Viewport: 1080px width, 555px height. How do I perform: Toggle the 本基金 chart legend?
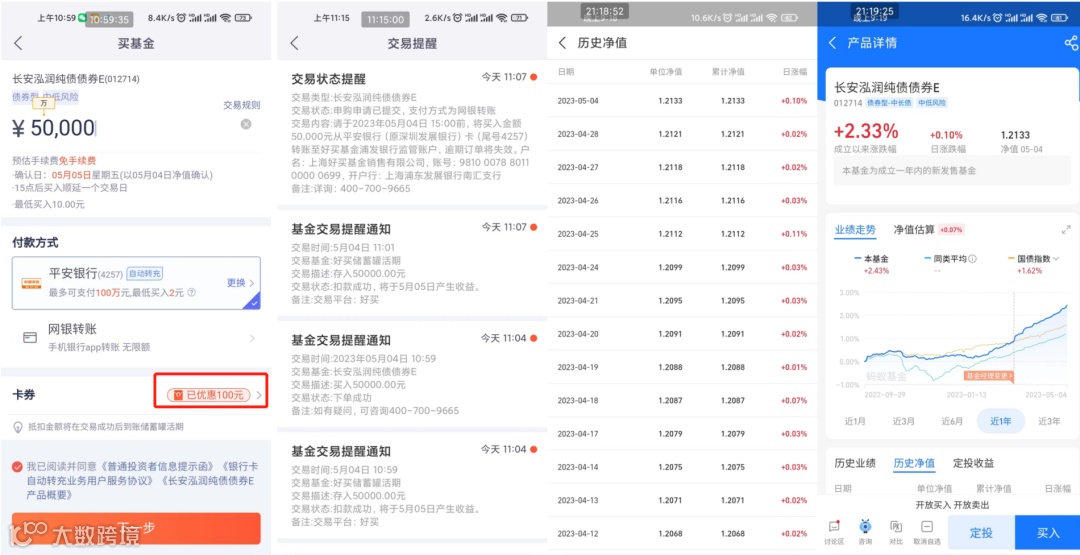click(871, 259)
